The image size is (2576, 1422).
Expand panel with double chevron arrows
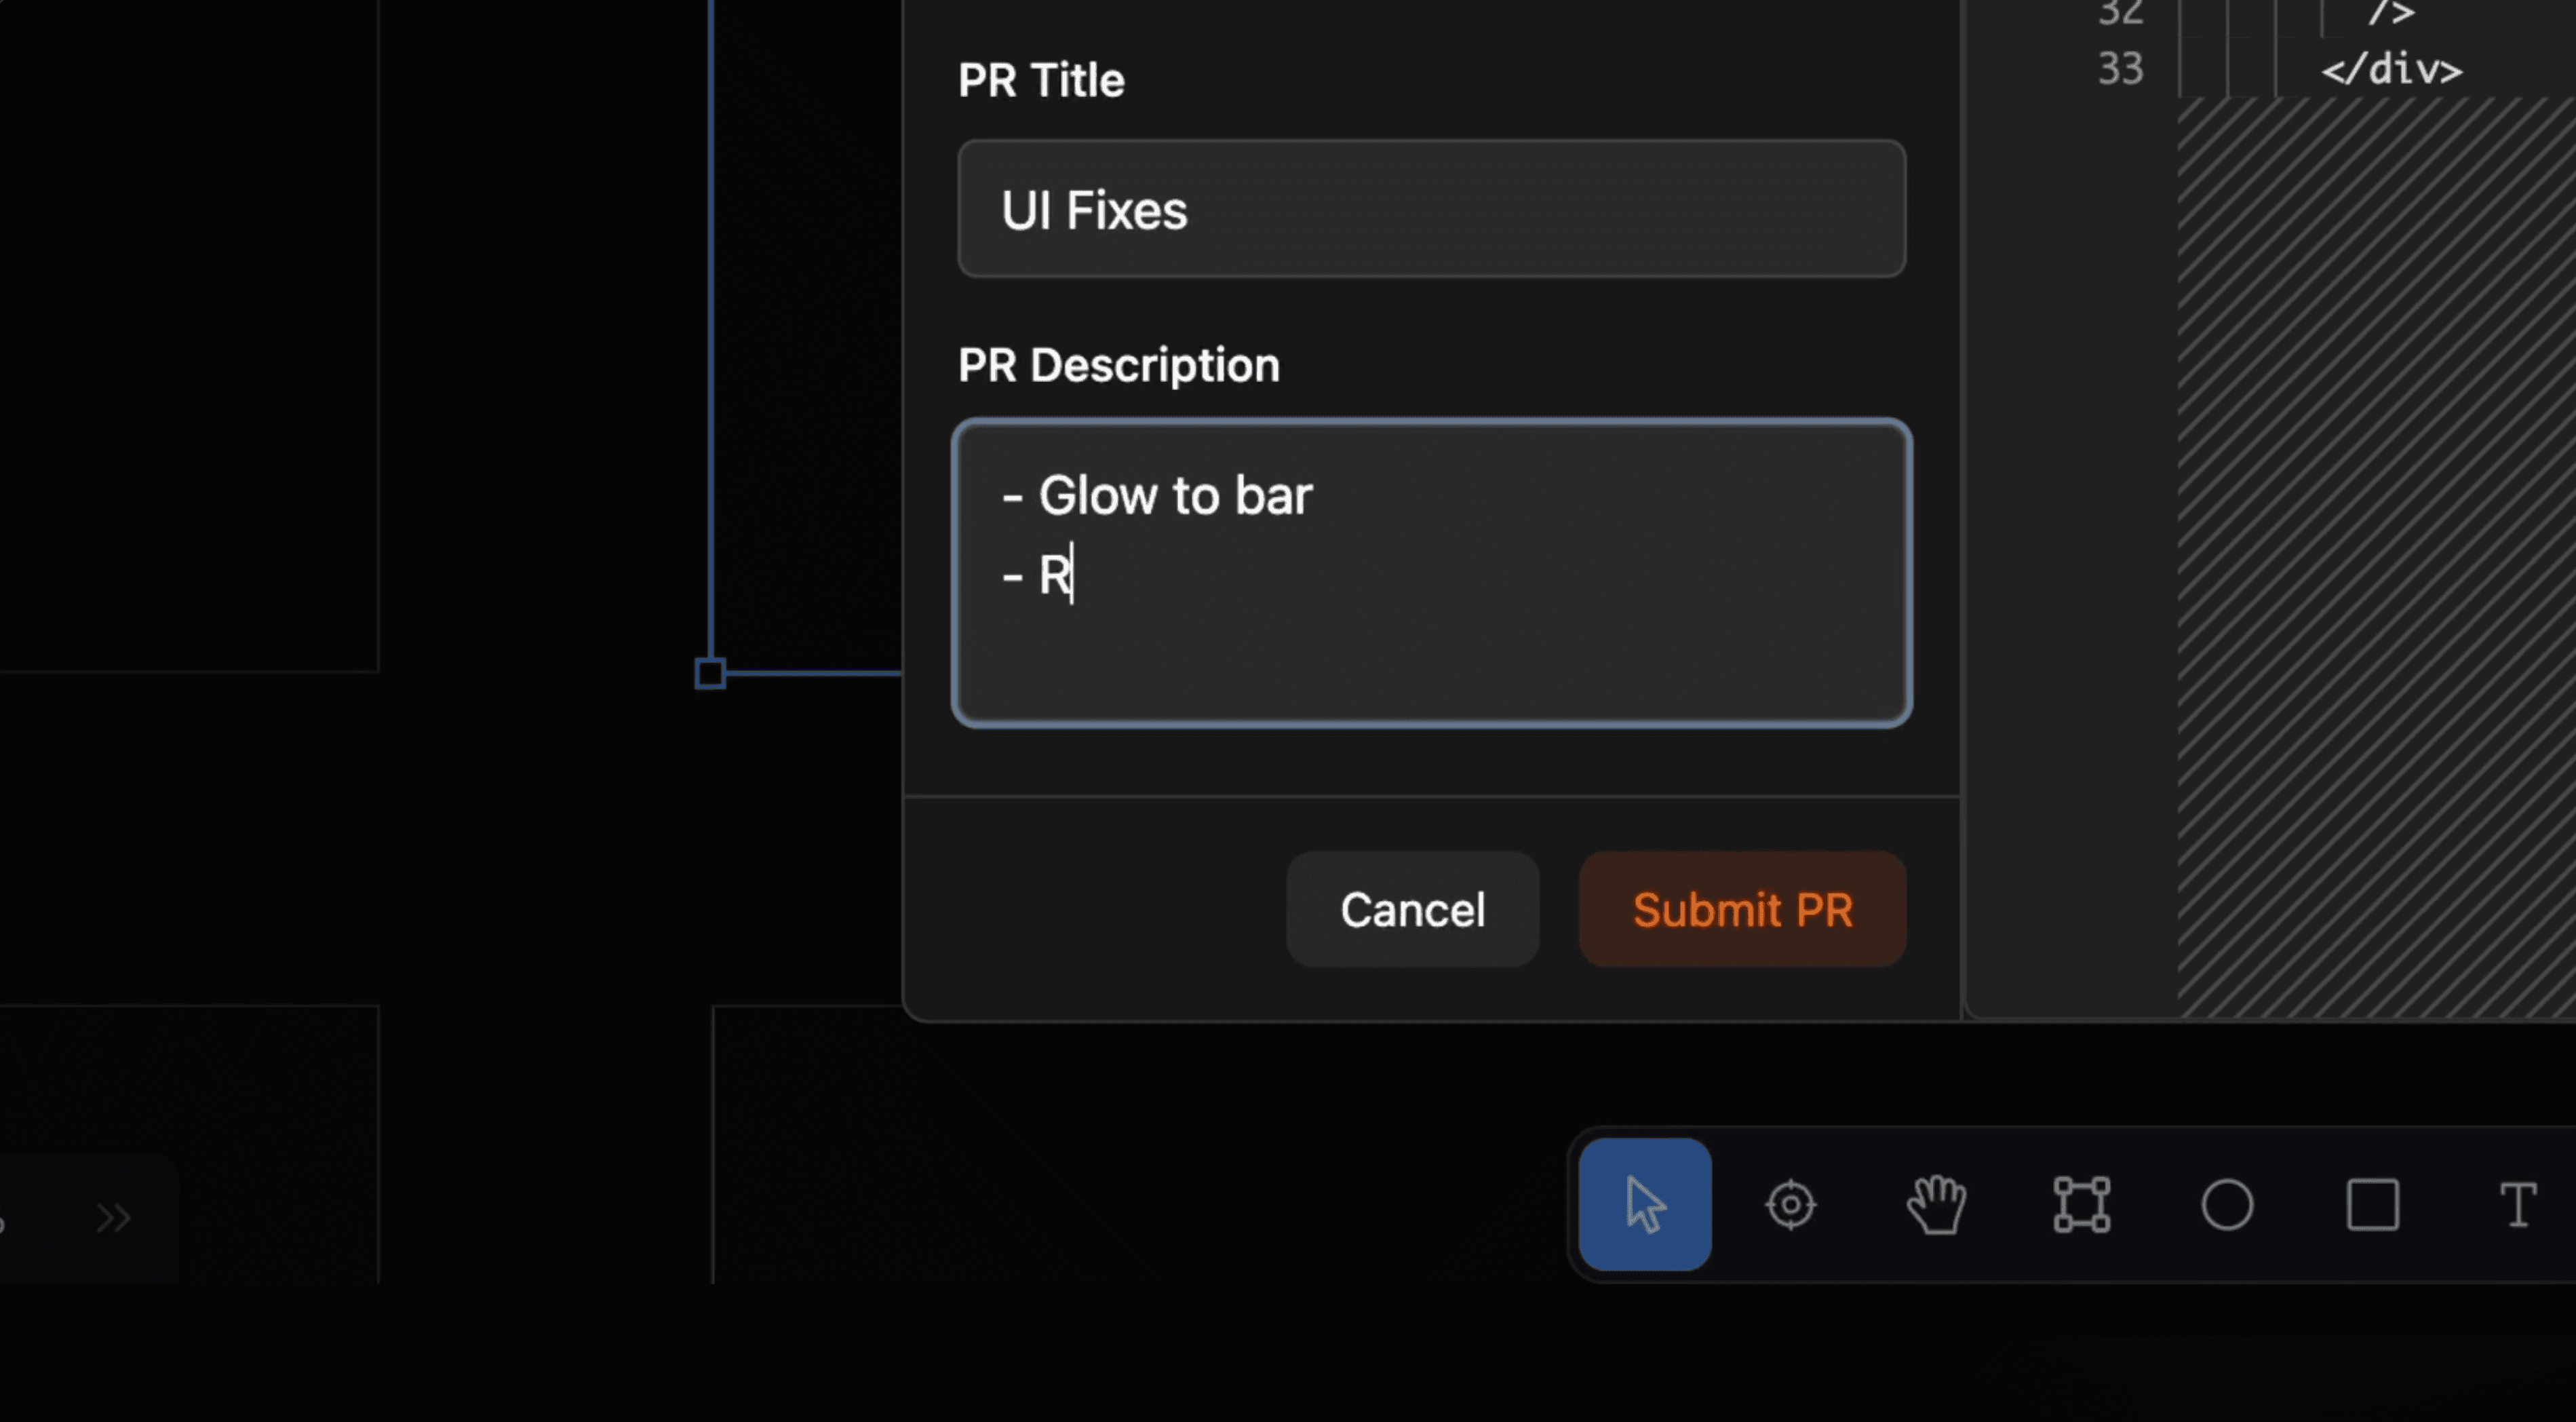pyautogui.click(x=113, y=1218)
